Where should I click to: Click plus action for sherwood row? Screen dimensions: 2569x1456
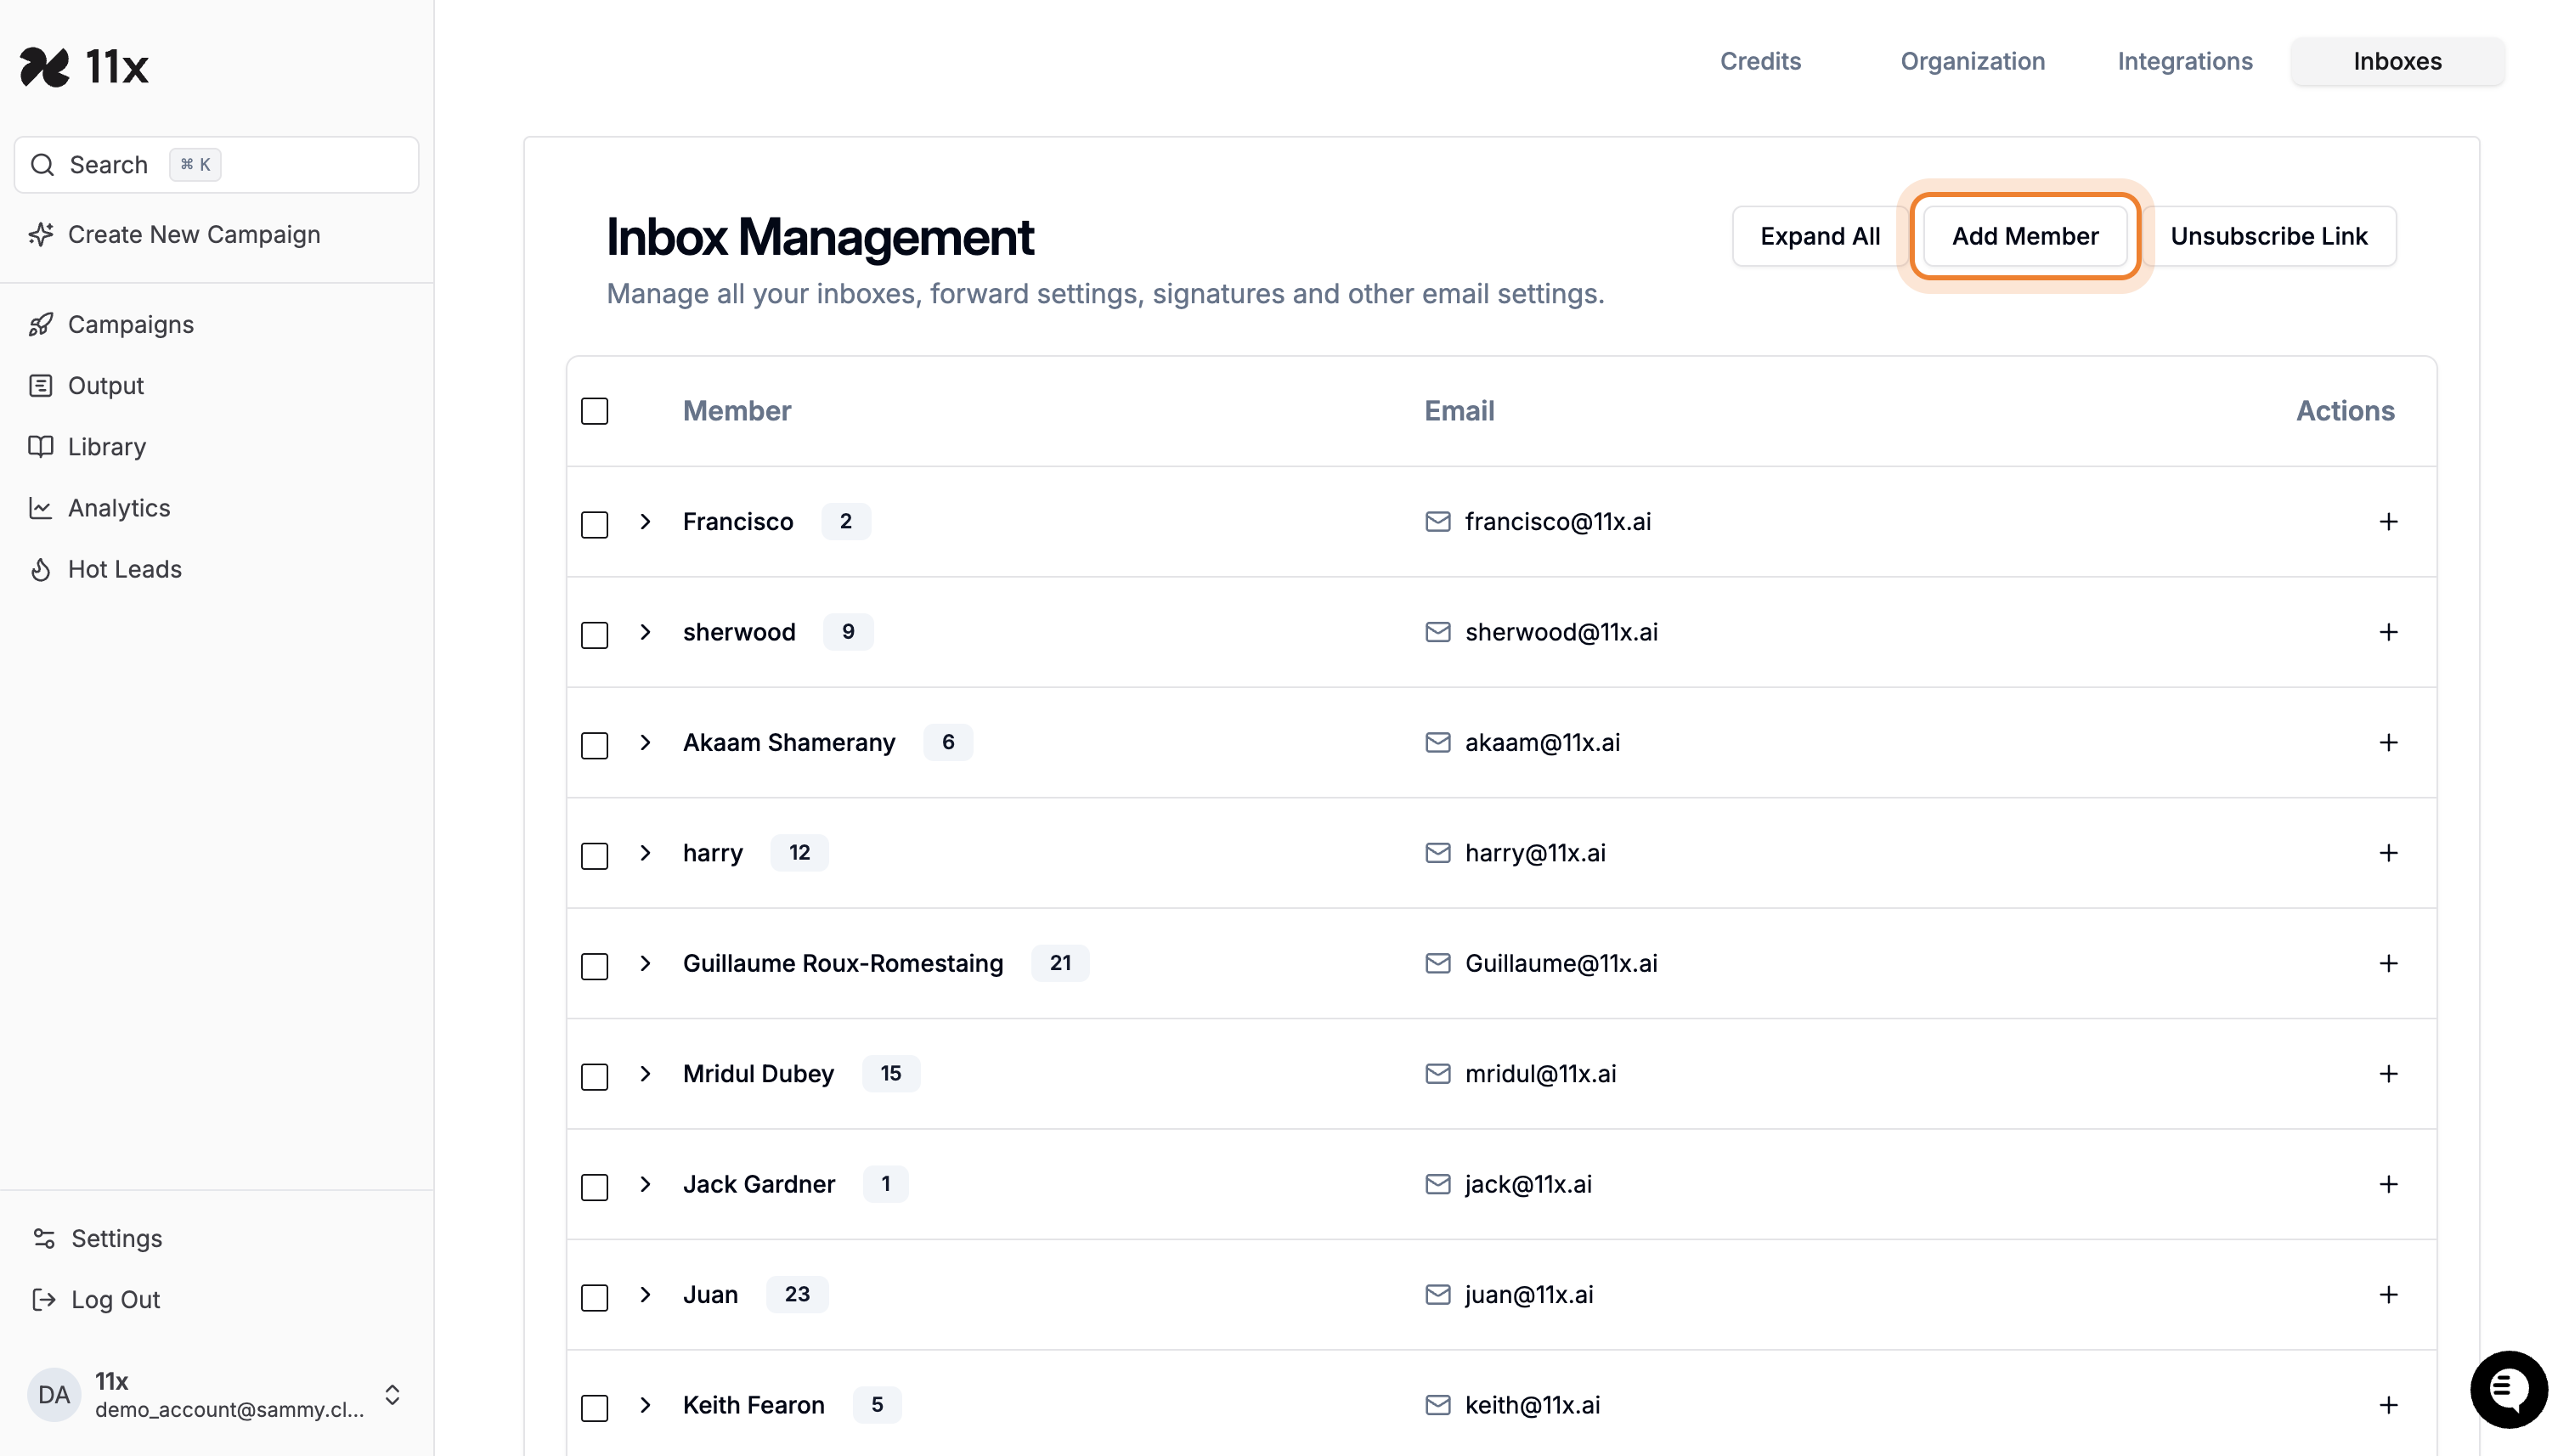click(x=2388, y=632)
